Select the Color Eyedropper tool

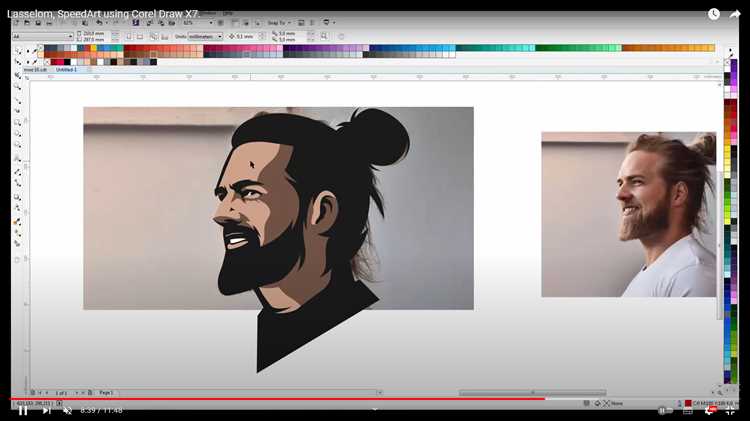18,222
